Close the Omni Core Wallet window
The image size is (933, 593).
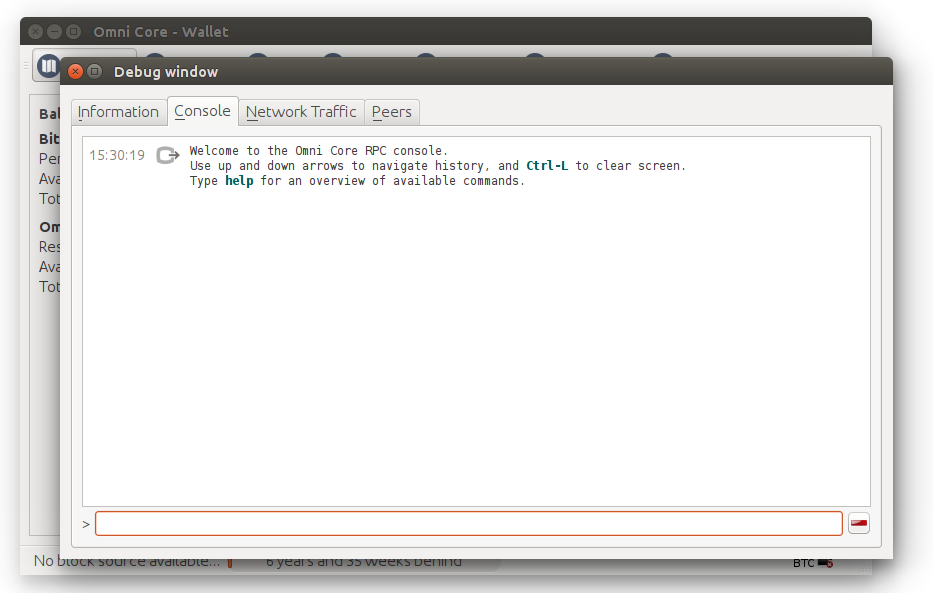click(35, 32)
